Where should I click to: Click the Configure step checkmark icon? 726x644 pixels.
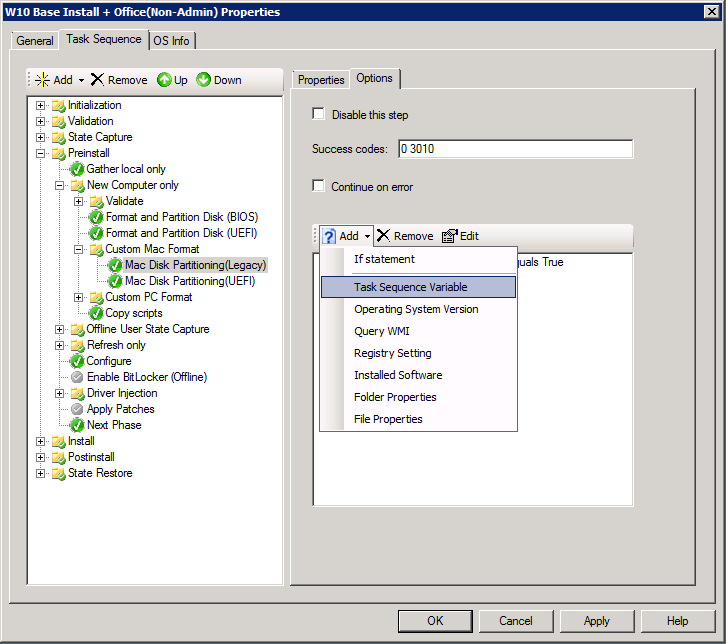pyautogui.click(x=77, y=361)
